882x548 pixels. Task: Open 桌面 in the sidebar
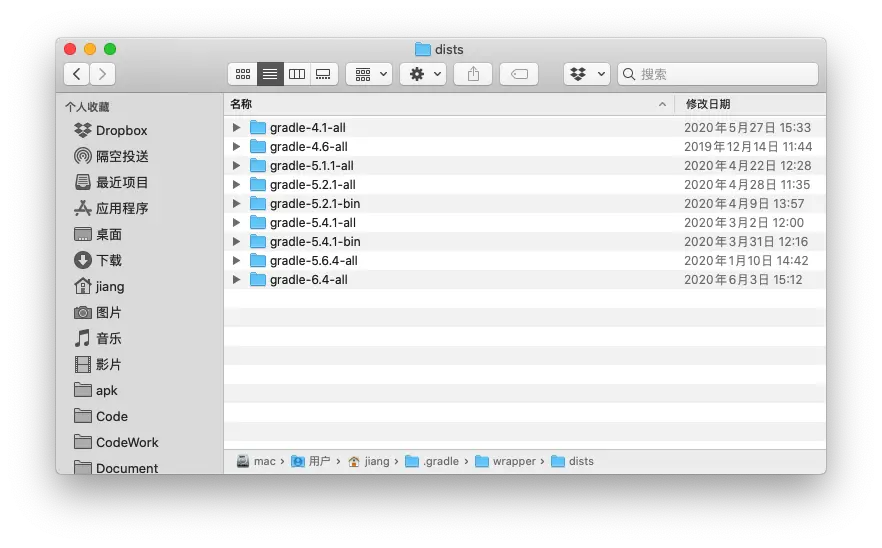pyautogui.click(x=98, y=234)
